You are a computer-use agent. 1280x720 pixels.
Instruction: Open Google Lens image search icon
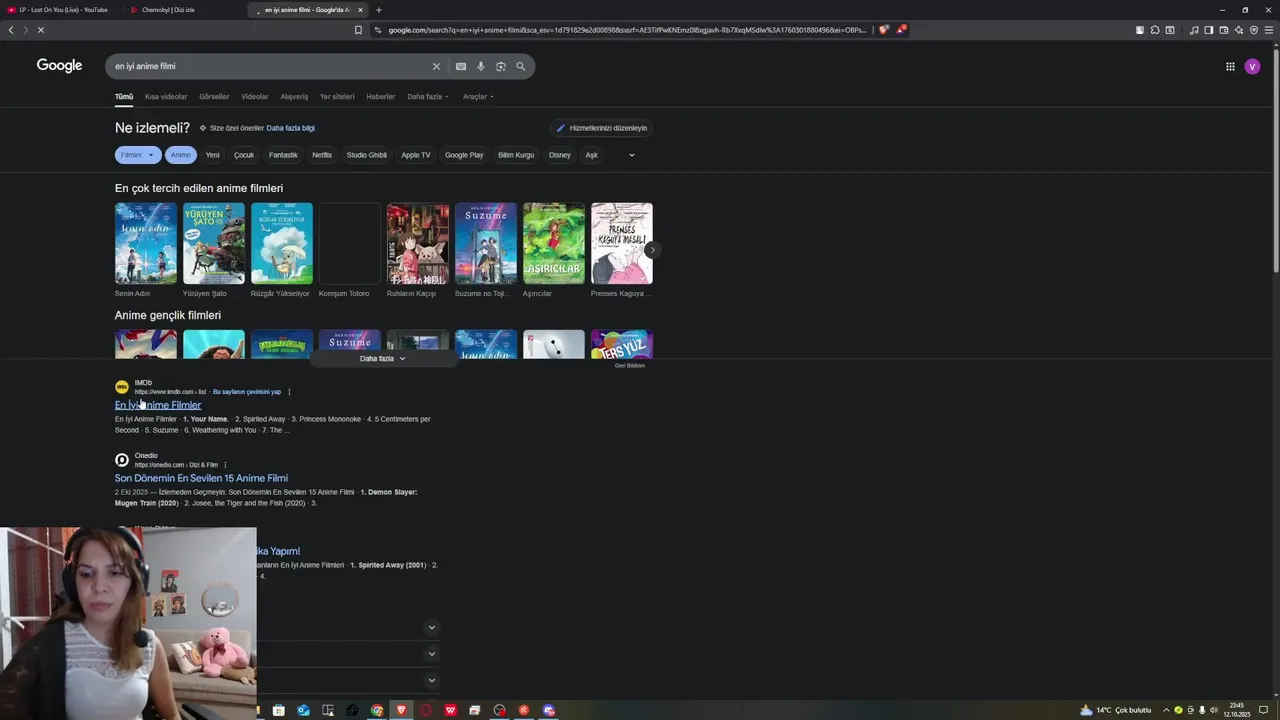pos(501,67)
